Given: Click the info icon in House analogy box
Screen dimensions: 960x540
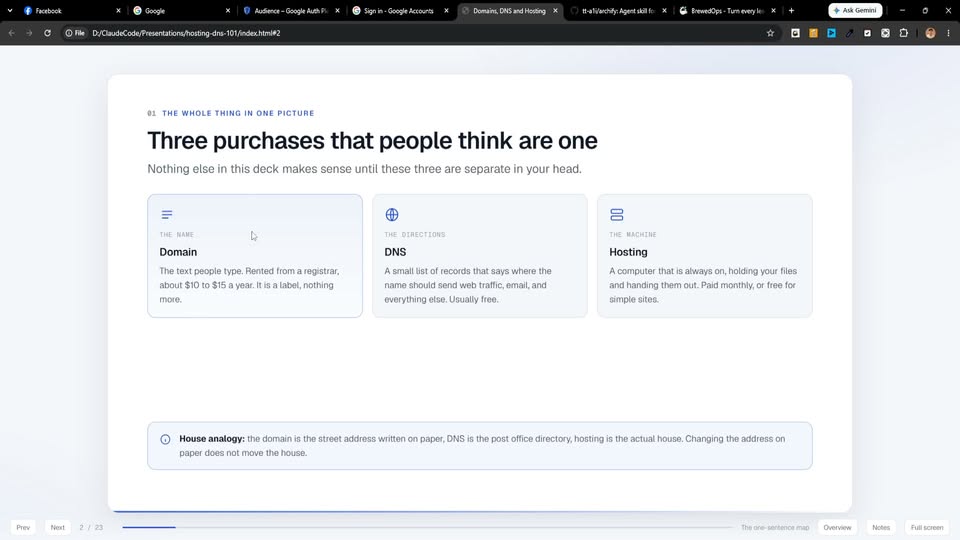Looking at the screenshot, I should (x=165, y=440).
